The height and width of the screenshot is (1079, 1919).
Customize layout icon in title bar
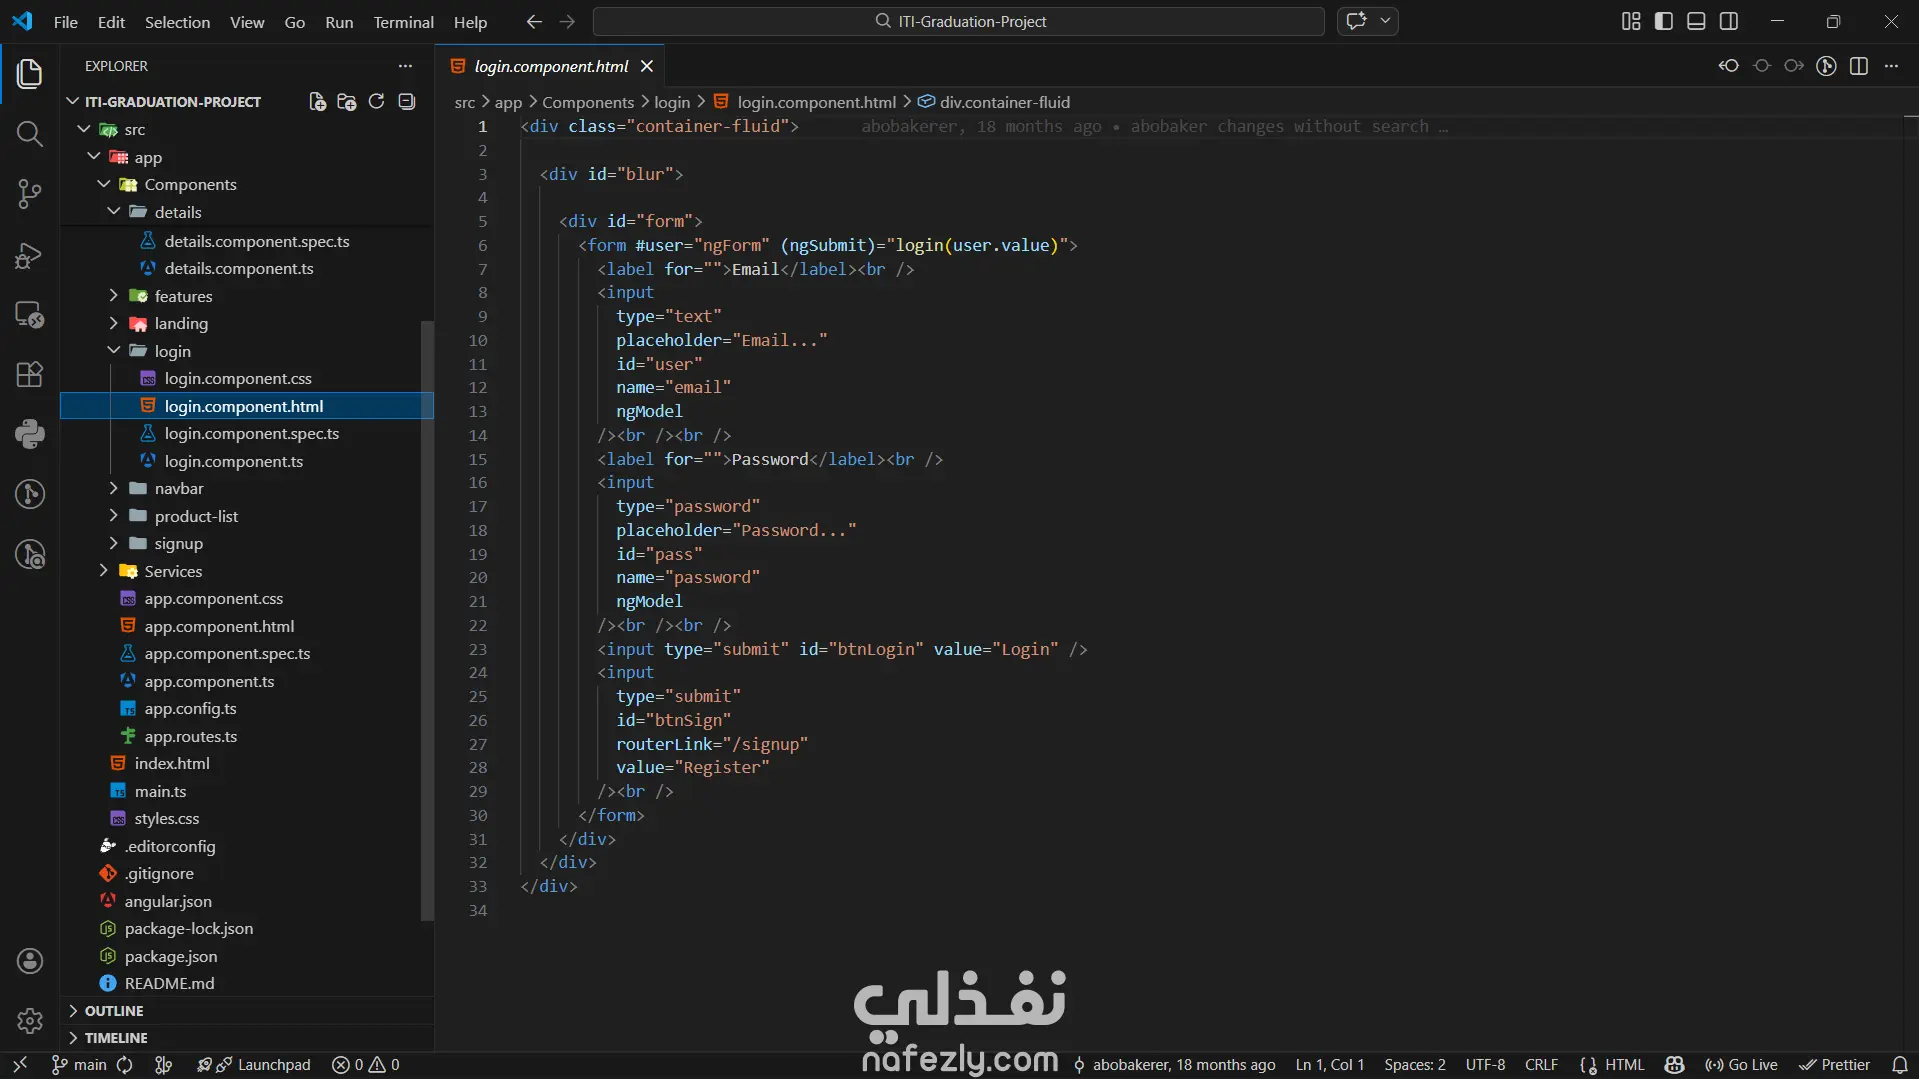(x=1631, y=21)
